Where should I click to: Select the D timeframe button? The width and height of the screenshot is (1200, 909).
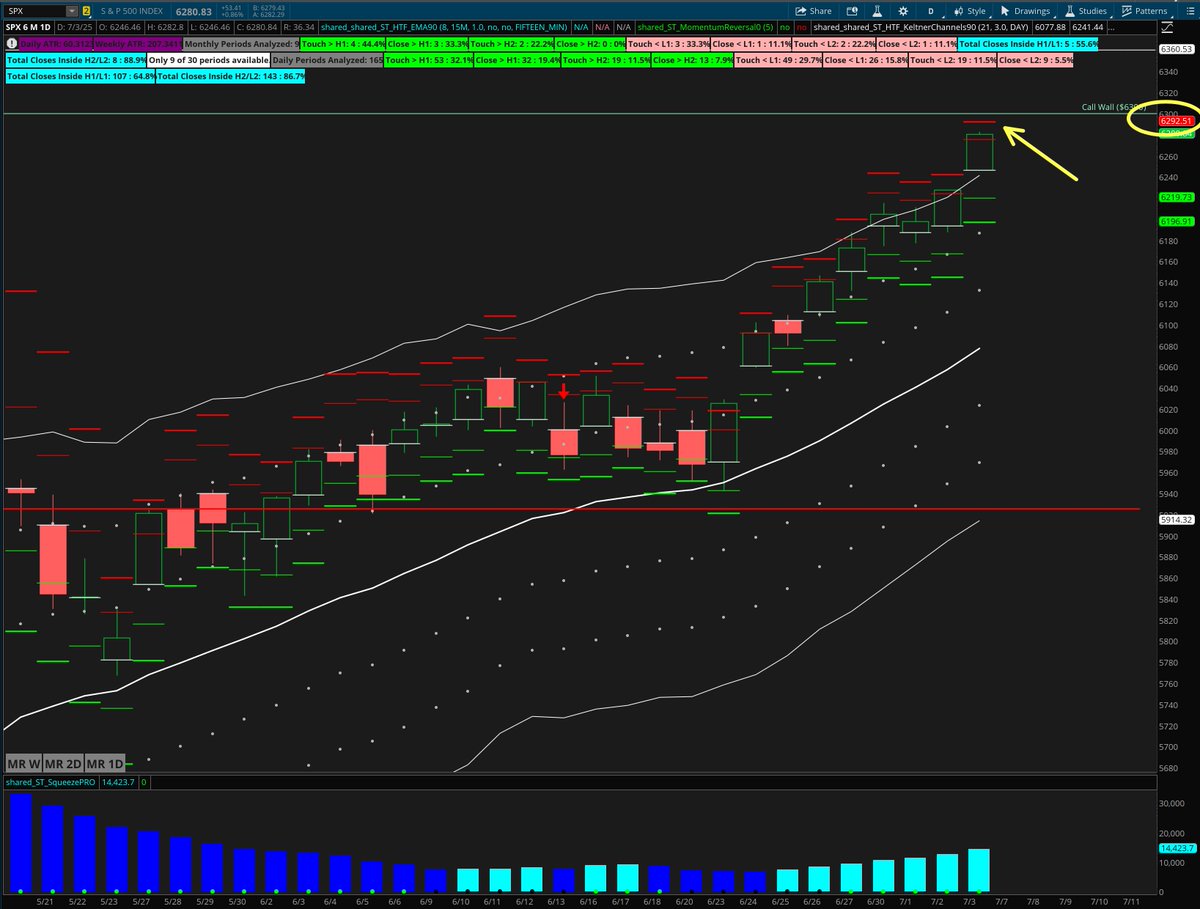pos(930,11)
